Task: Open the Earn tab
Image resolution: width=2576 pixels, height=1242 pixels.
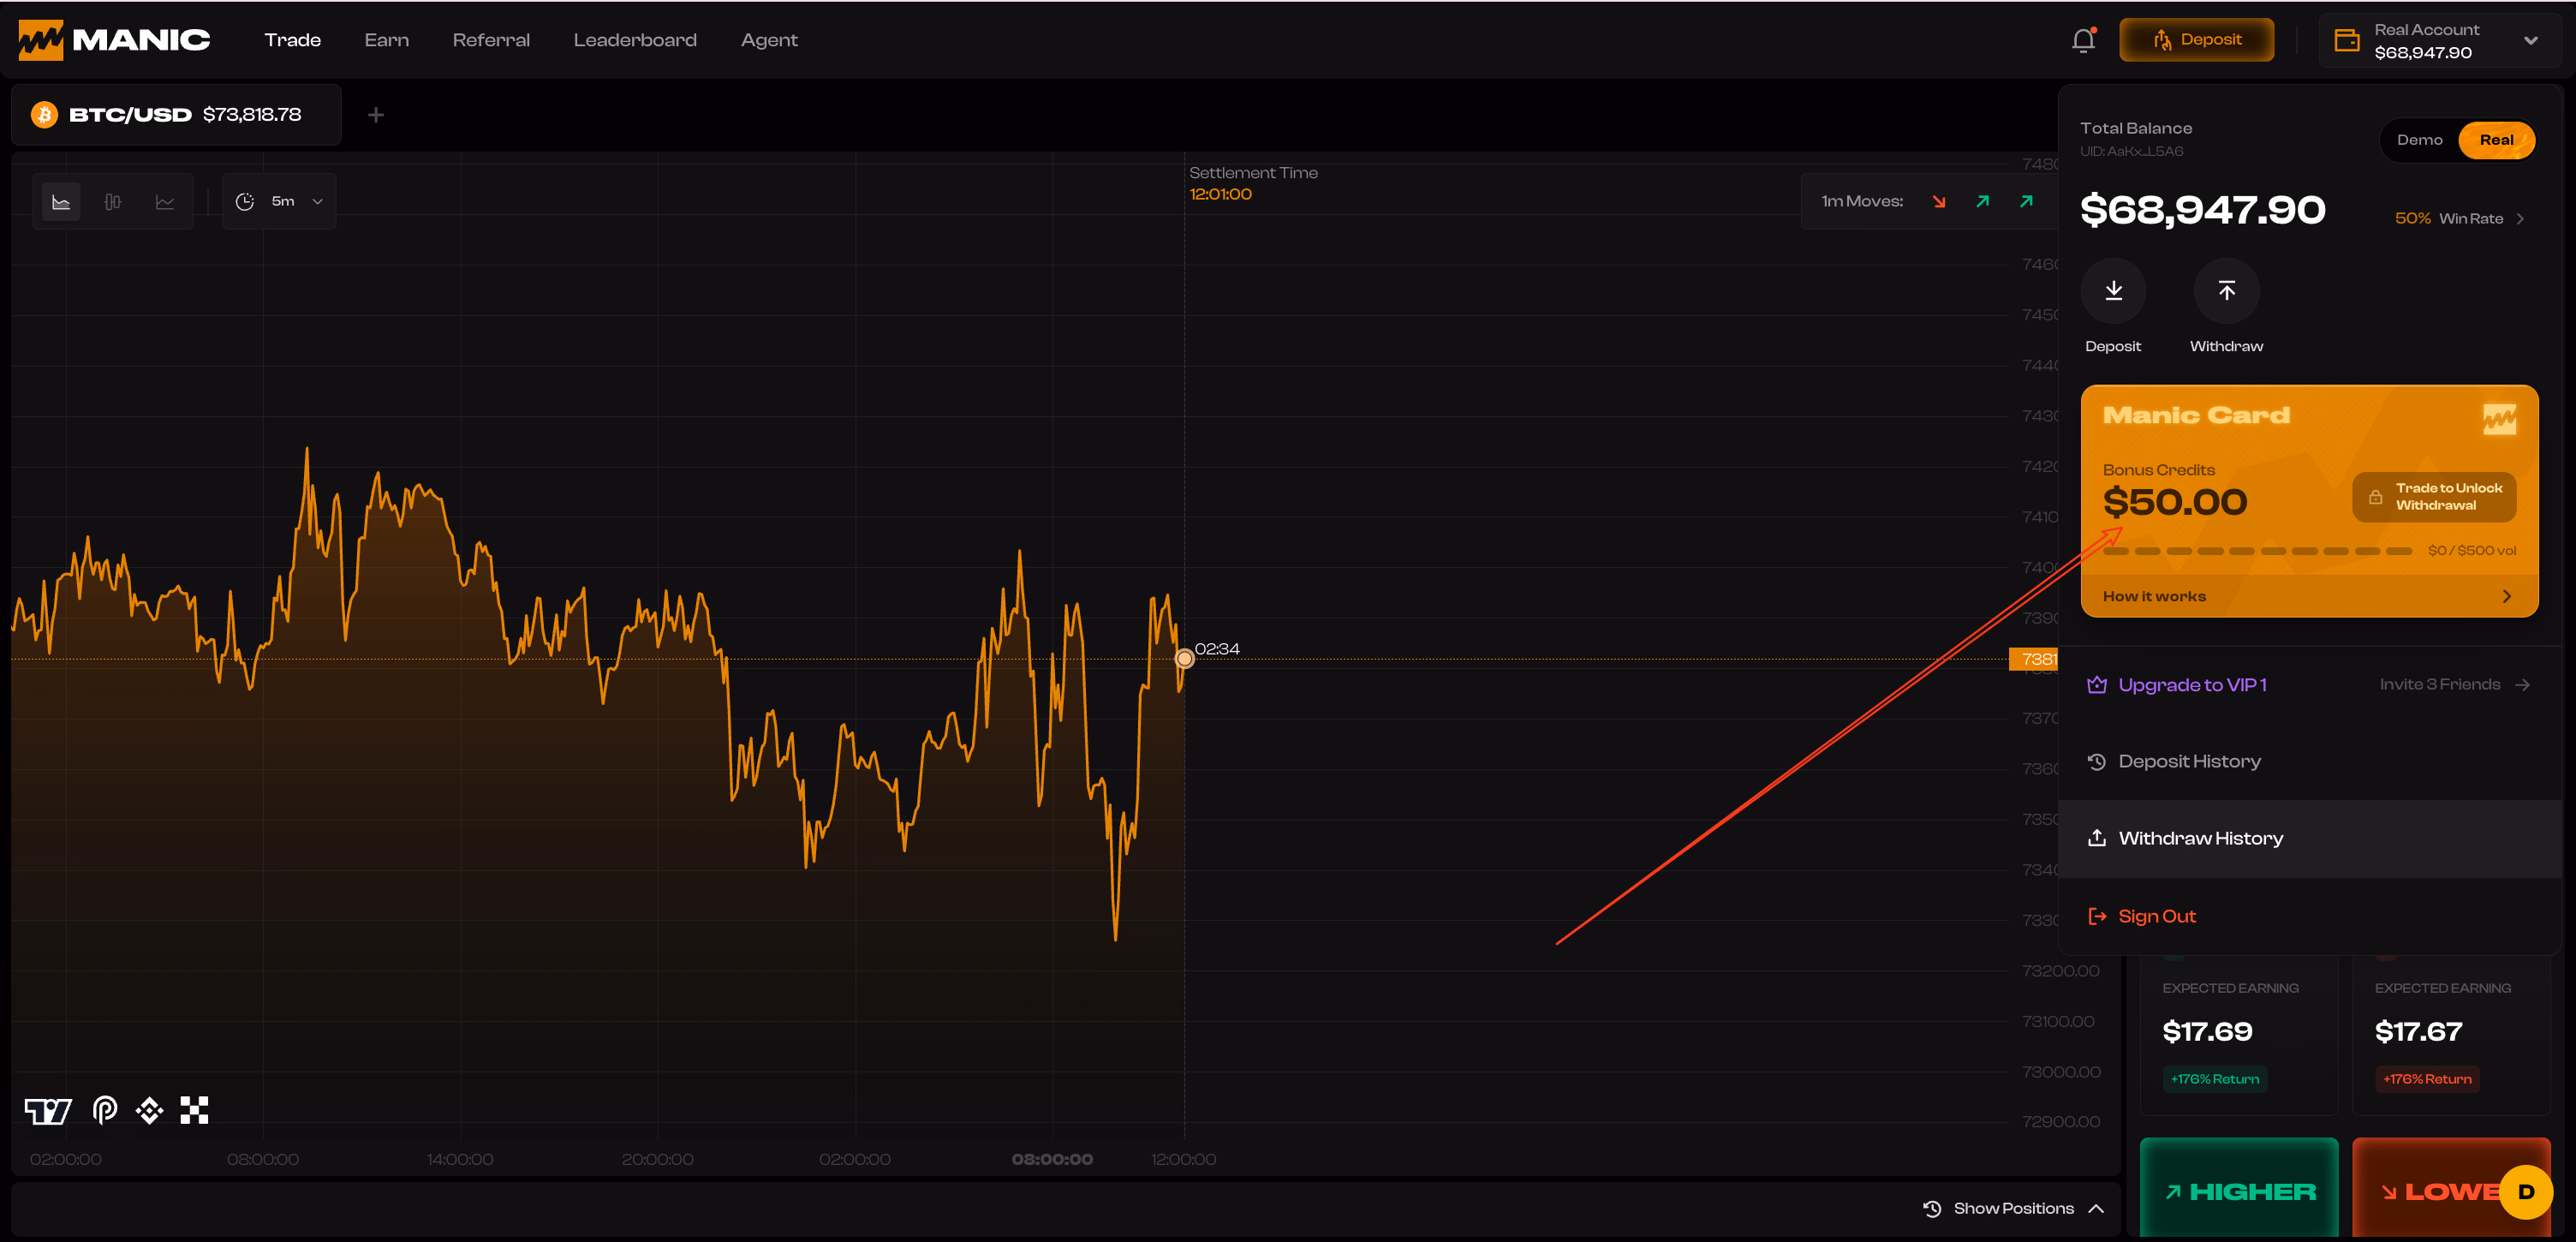Action: pyautogui.click(x=387, y=40)
